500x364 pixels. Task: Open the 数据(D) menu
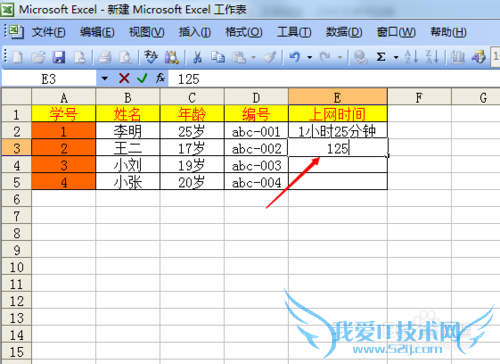pyautogui.click(x=344, y=32)
